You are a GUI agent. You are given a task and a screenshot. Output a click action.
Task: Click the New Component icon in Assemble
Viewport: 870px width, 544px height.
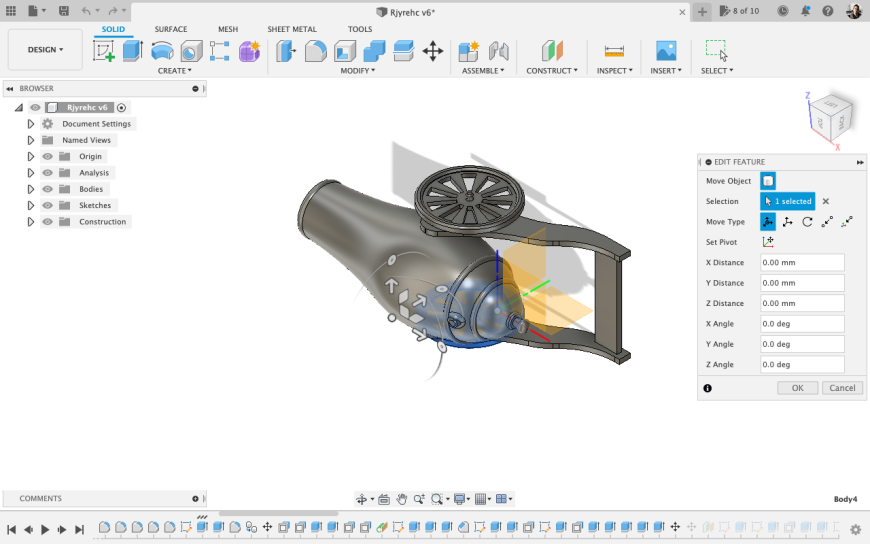pos(468,51)
